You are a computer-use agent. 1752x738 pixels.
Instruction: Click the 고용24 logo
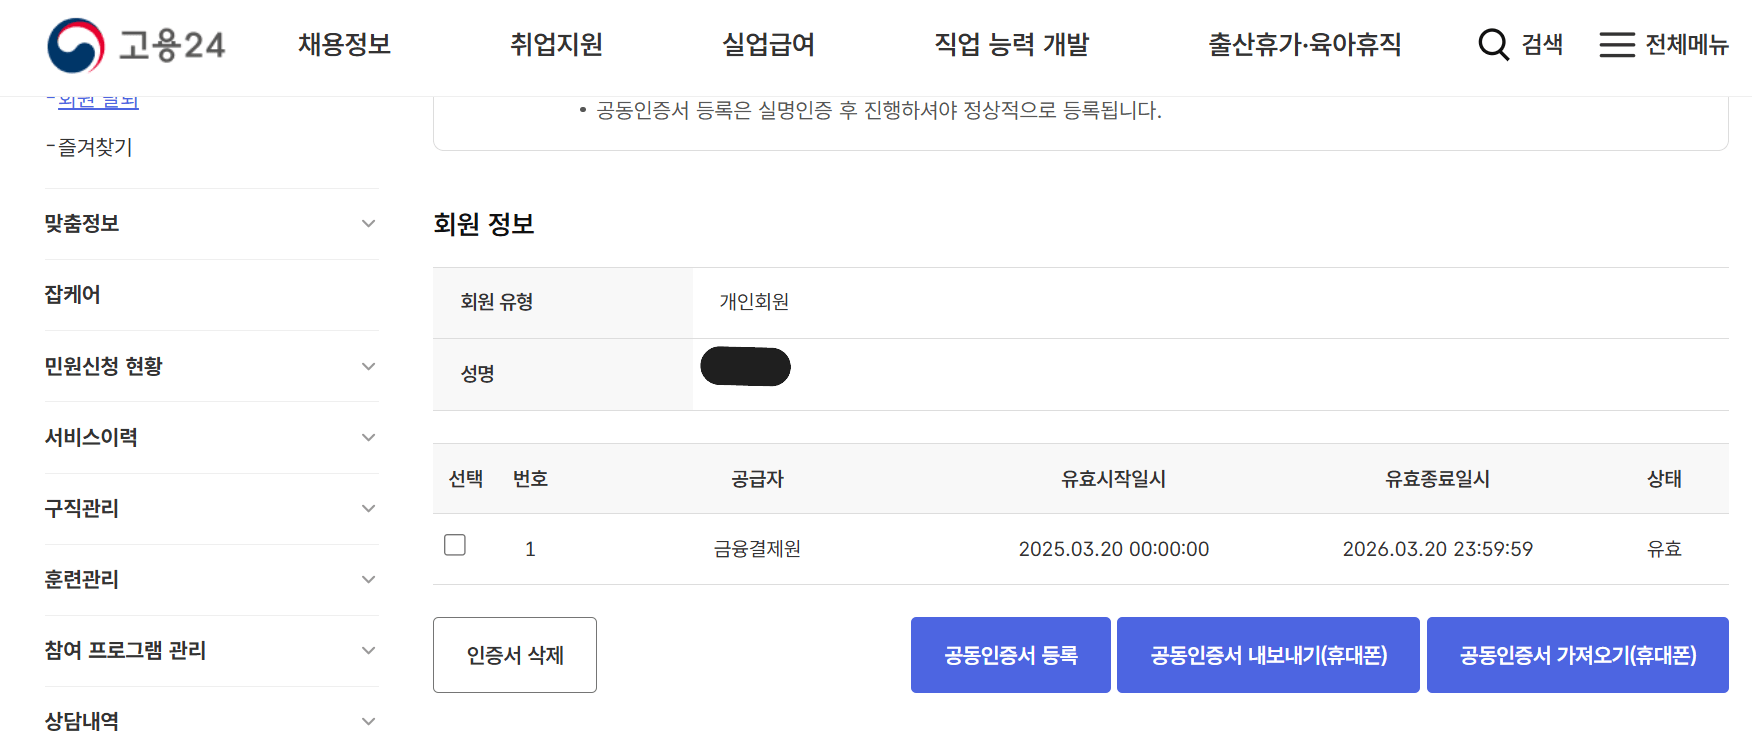(x=135, y=45)
